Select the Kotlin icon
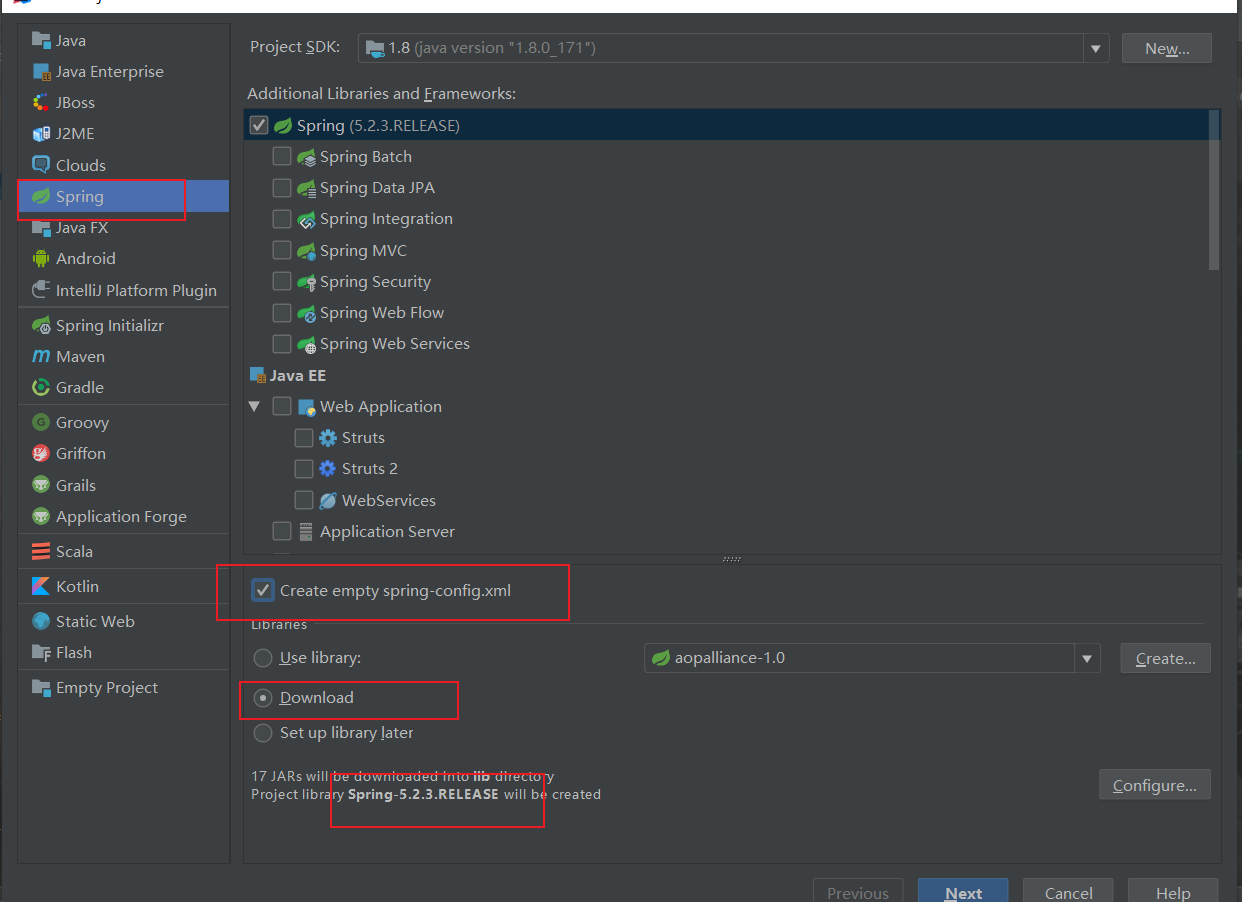This screenshot has width=1242, height=902. point(41,586)
